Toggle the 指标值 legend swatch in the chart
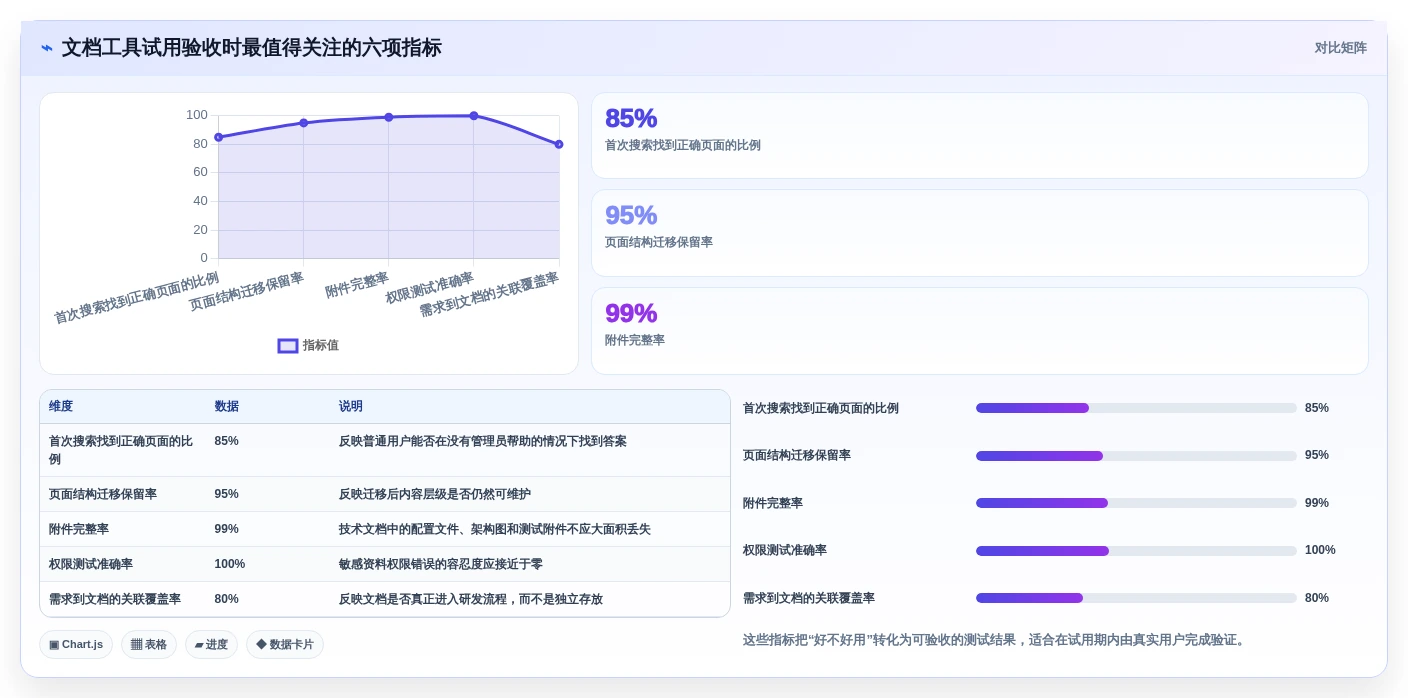 288,346
